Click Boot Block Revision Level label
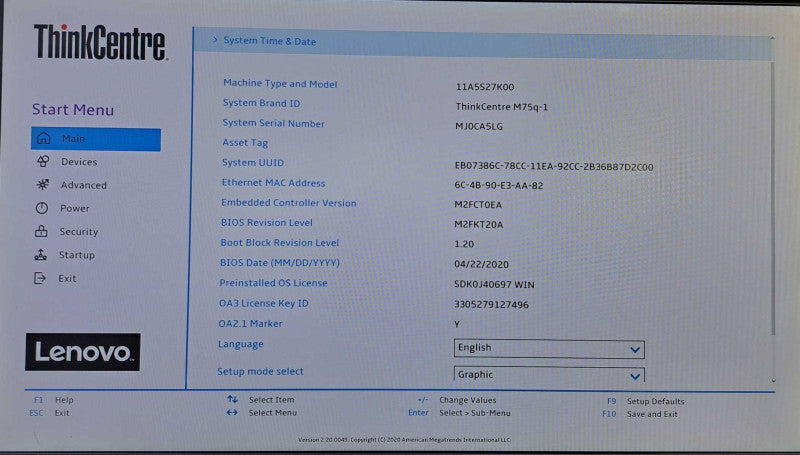 (x=280, y=243)
